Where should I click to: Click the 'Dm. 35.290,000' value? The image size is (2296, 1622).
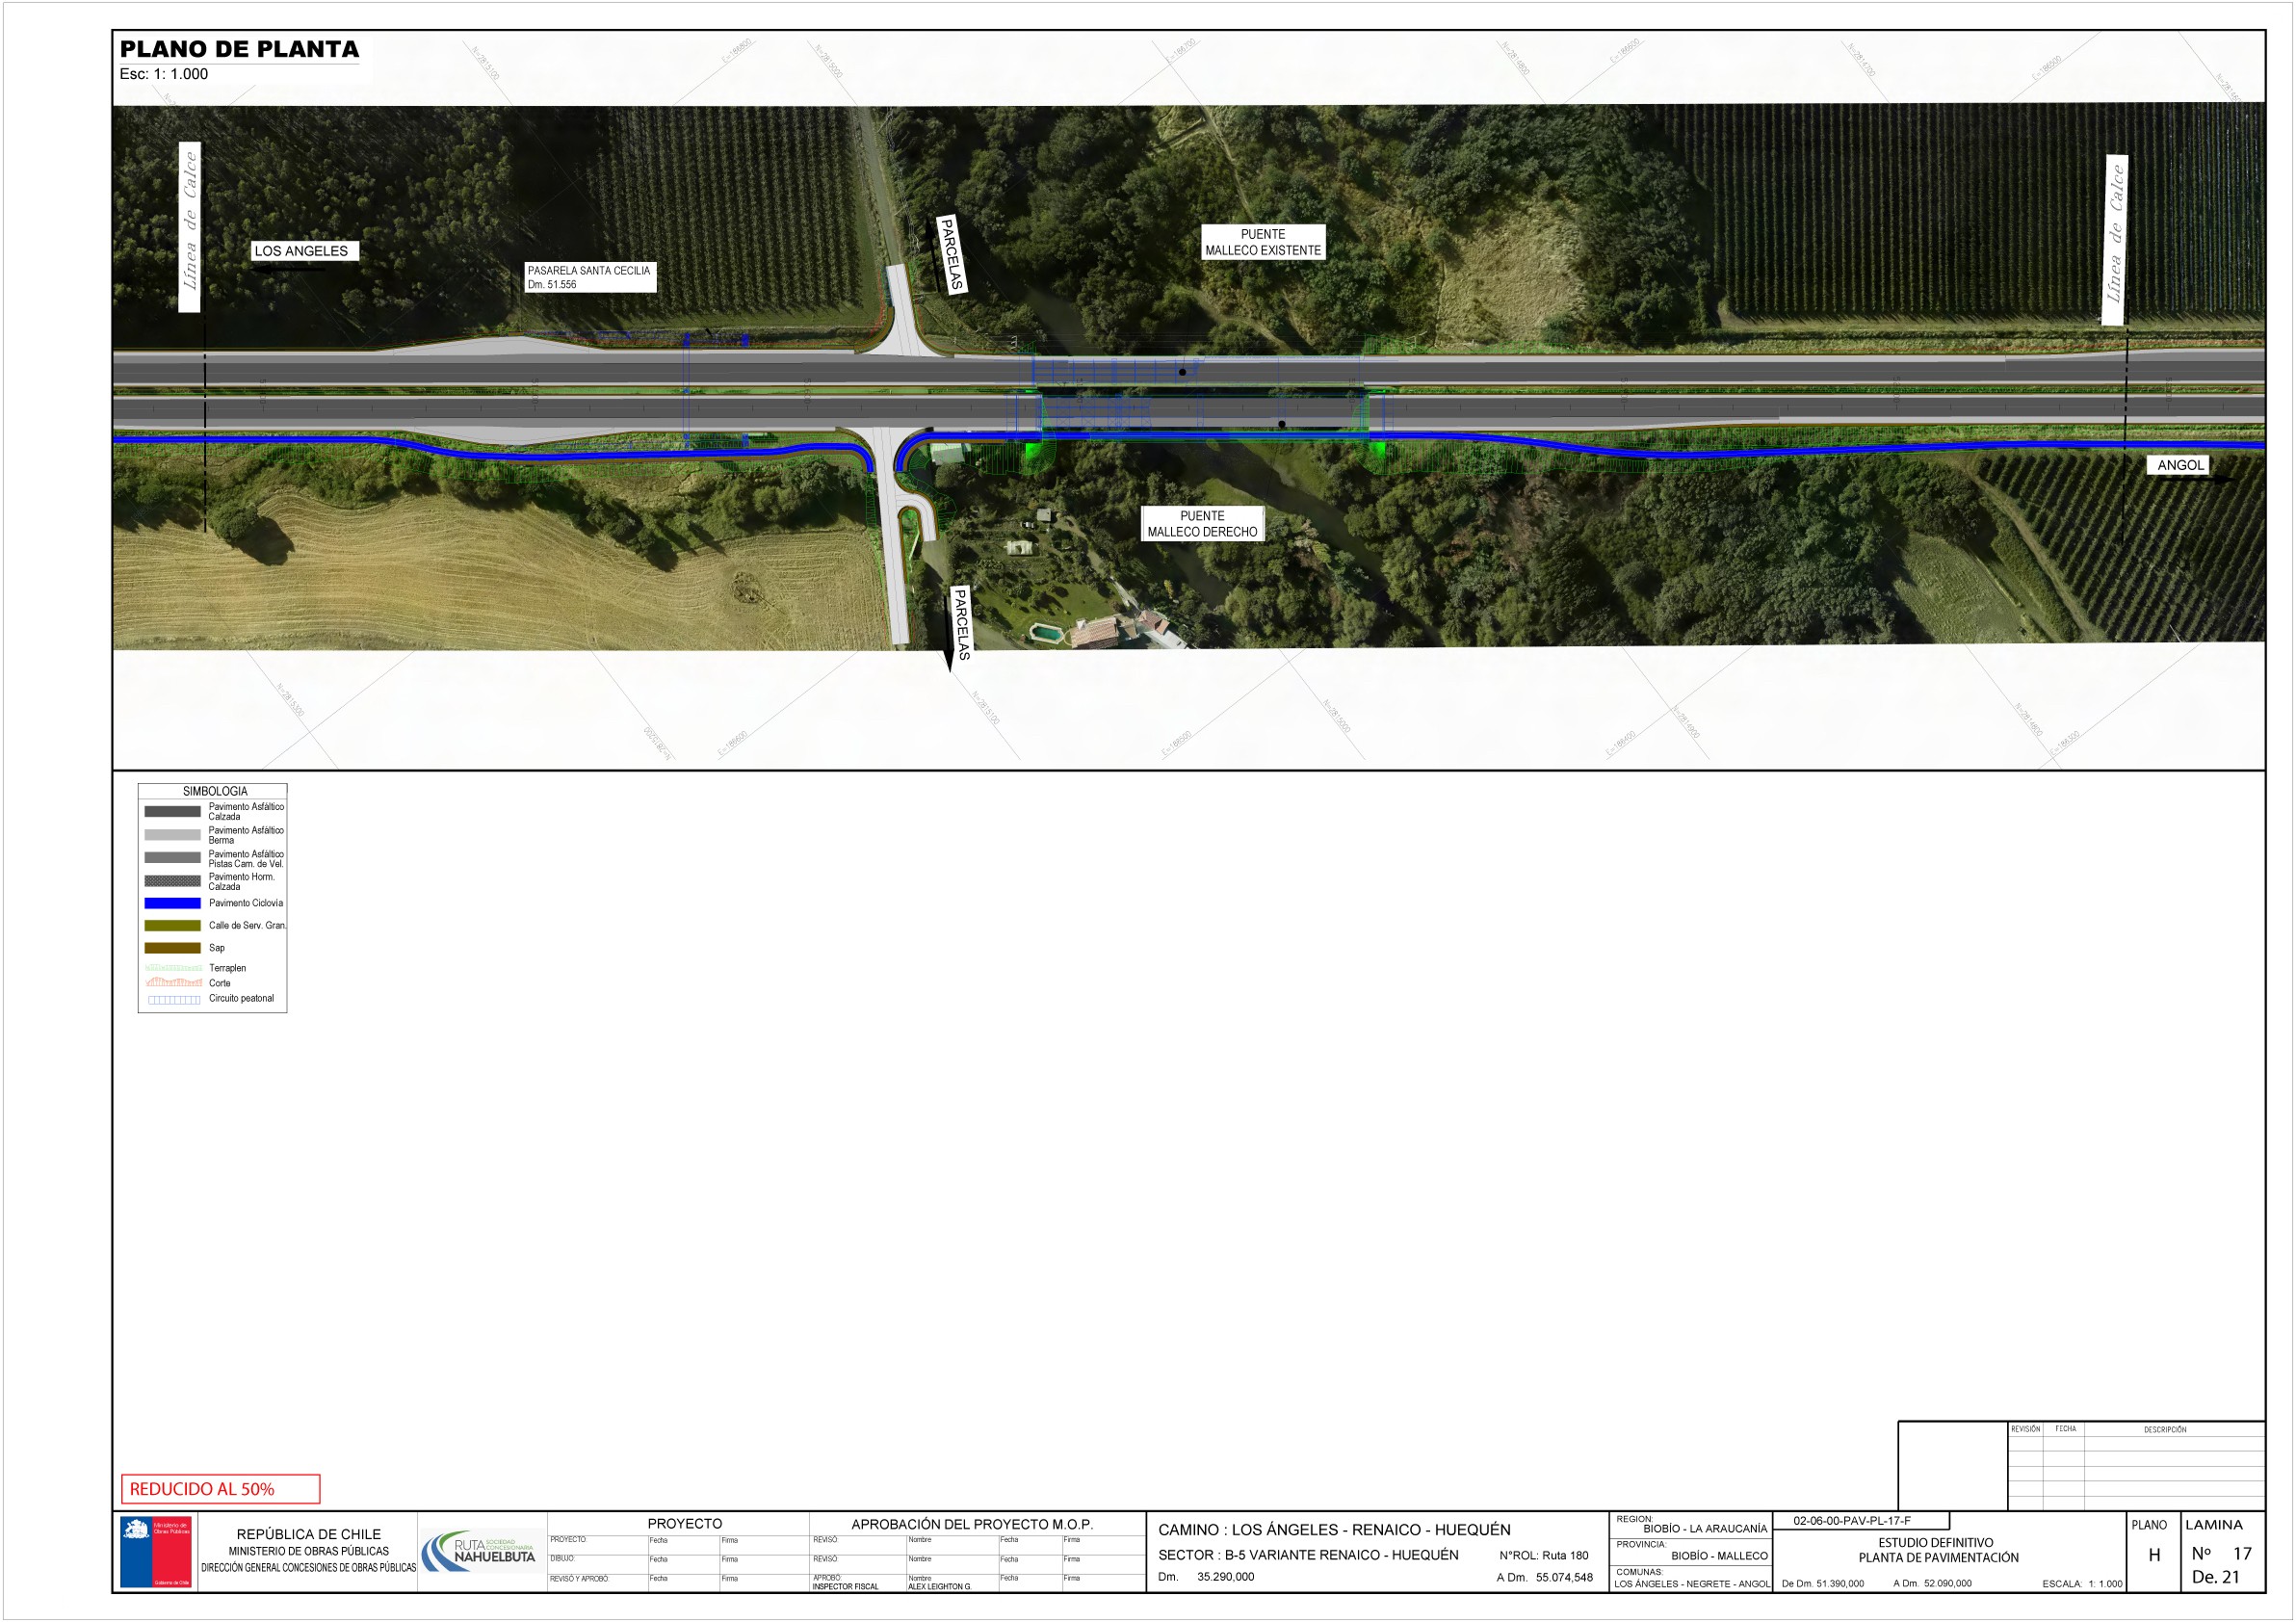tap(1206, 1577)
